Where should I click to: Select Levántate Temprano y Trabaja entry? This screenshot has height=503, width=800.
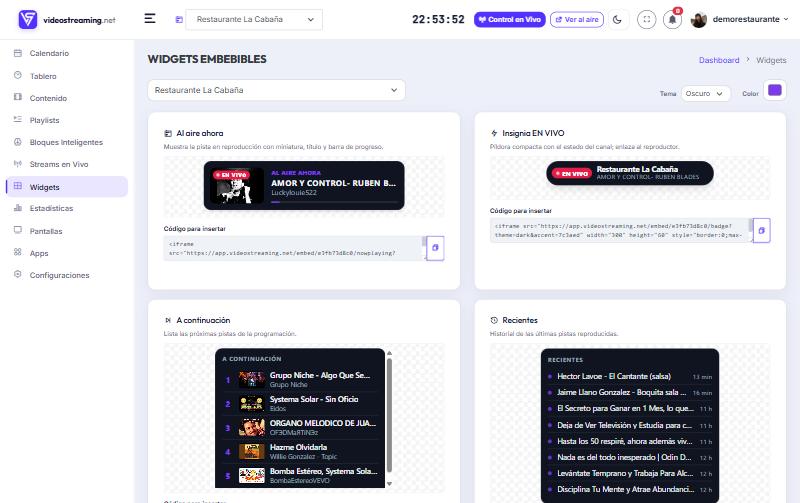[630, 473]
